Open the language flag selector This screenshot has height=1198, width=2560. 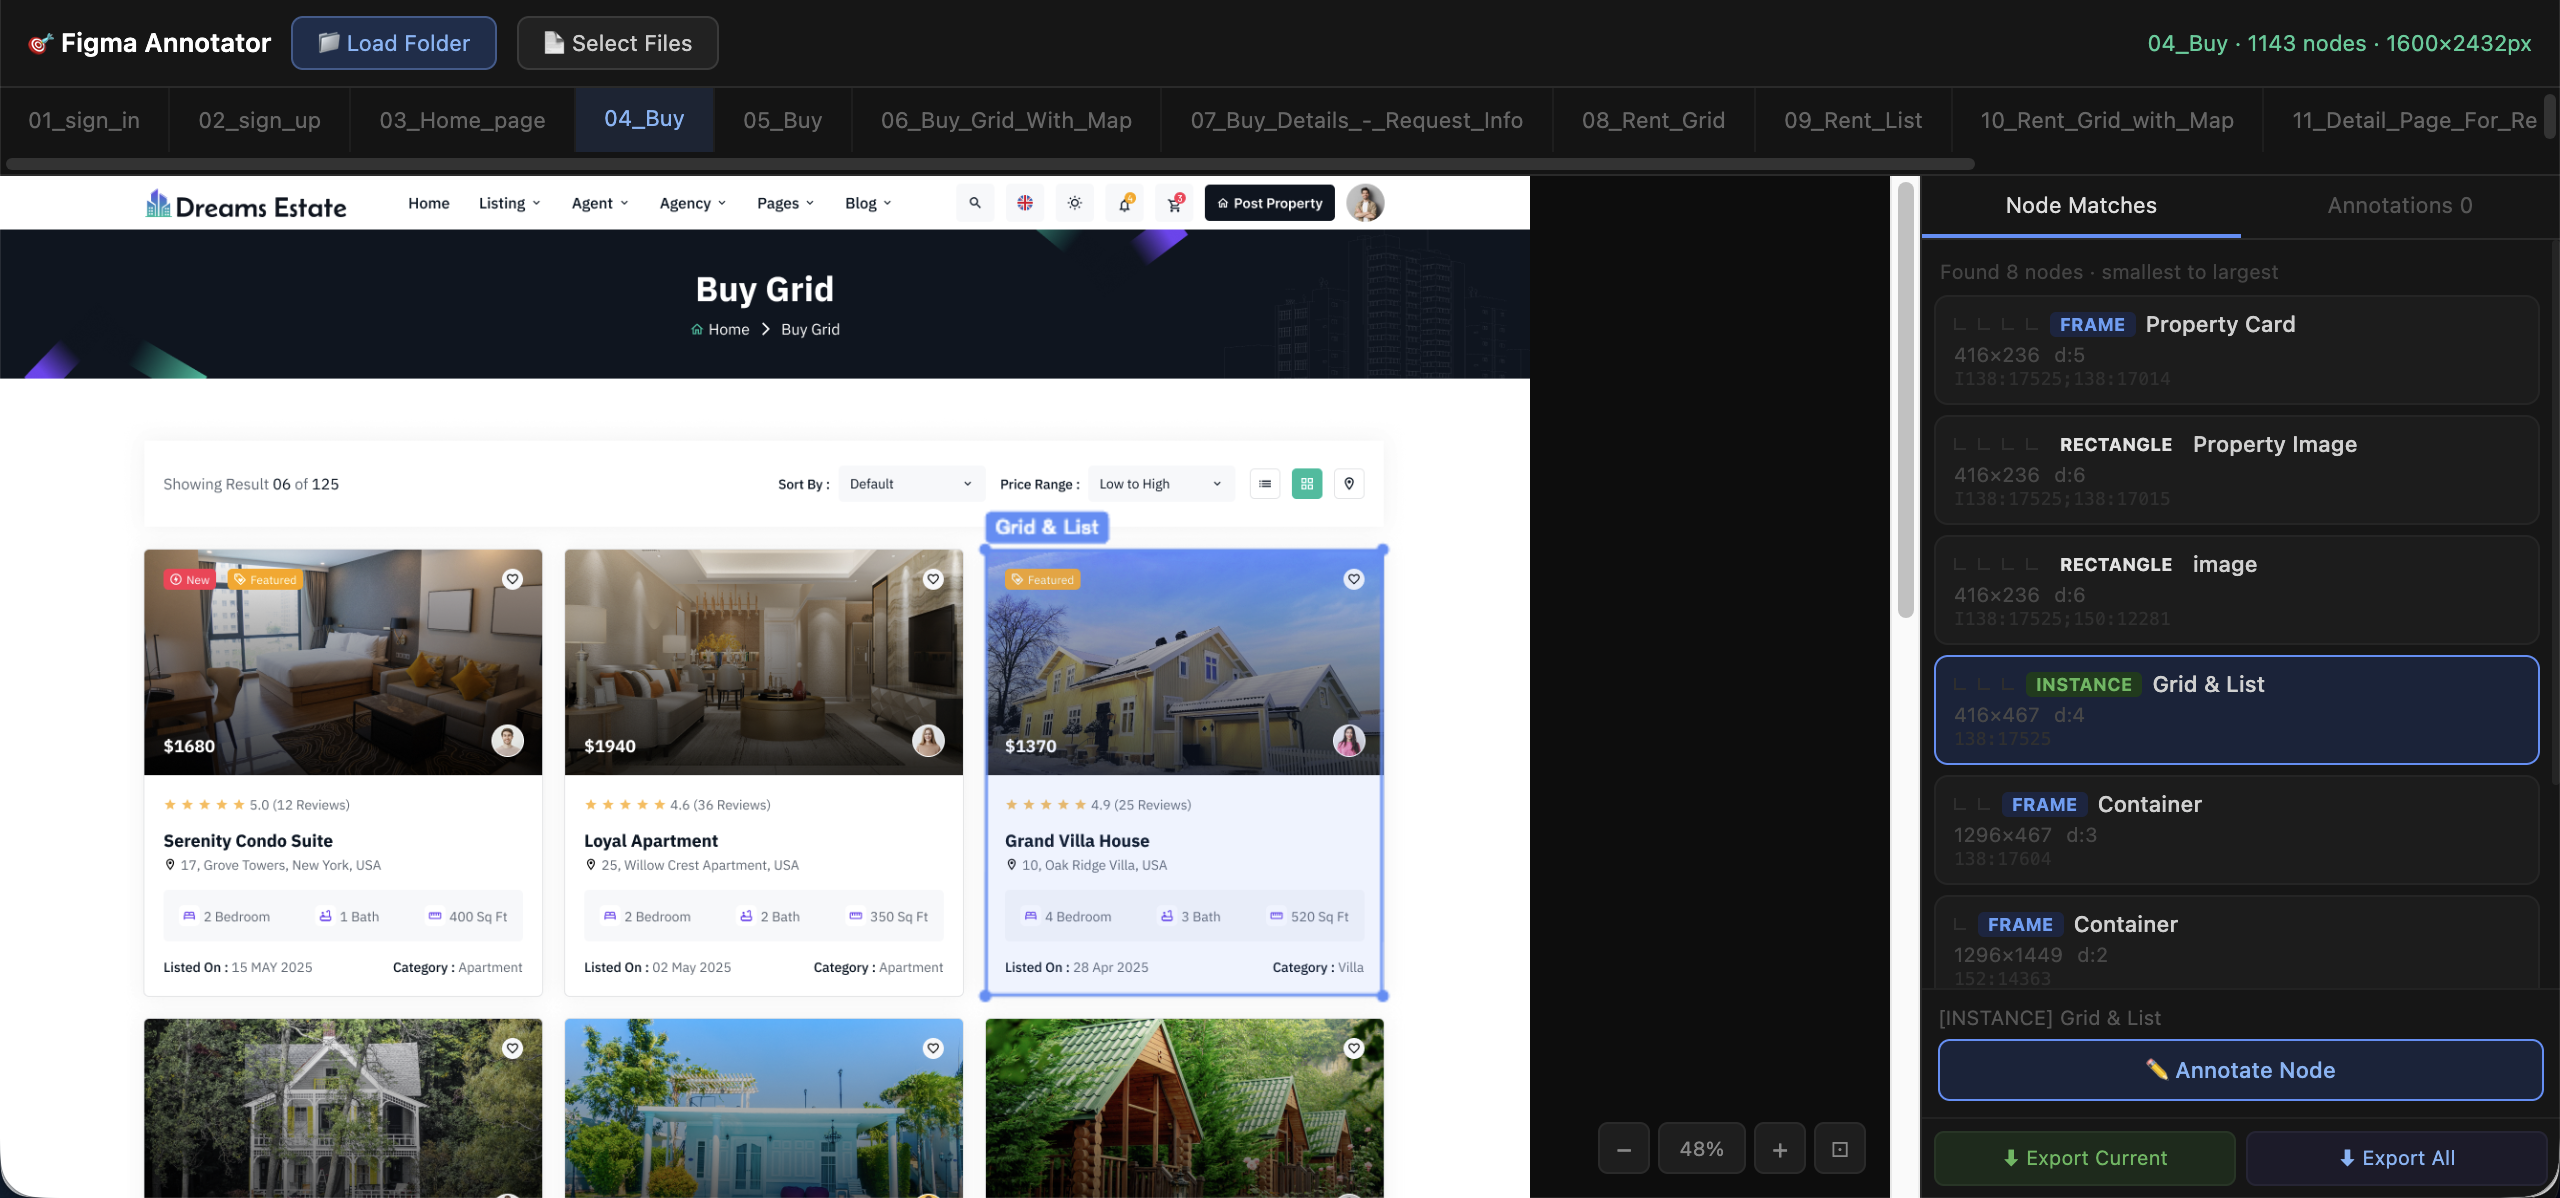click(1025, 203)
